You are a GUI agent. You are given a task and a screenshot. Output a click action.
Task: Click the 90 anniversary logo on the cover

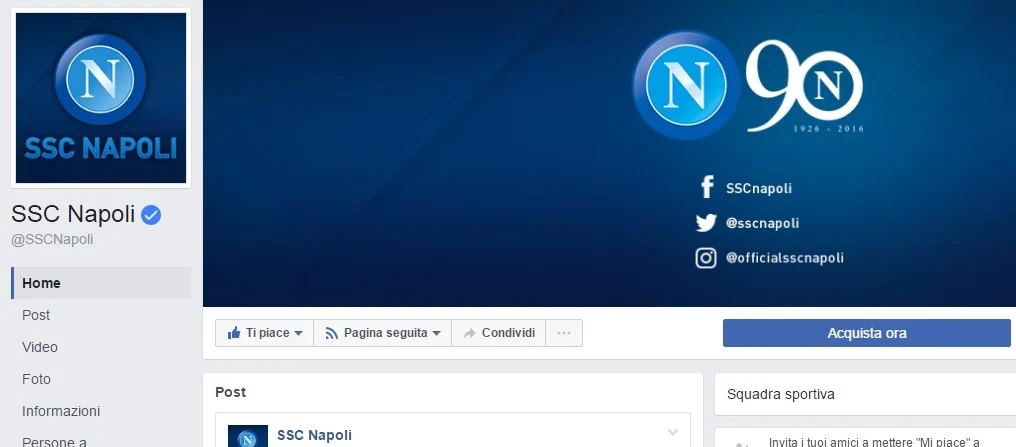point(805,85)
